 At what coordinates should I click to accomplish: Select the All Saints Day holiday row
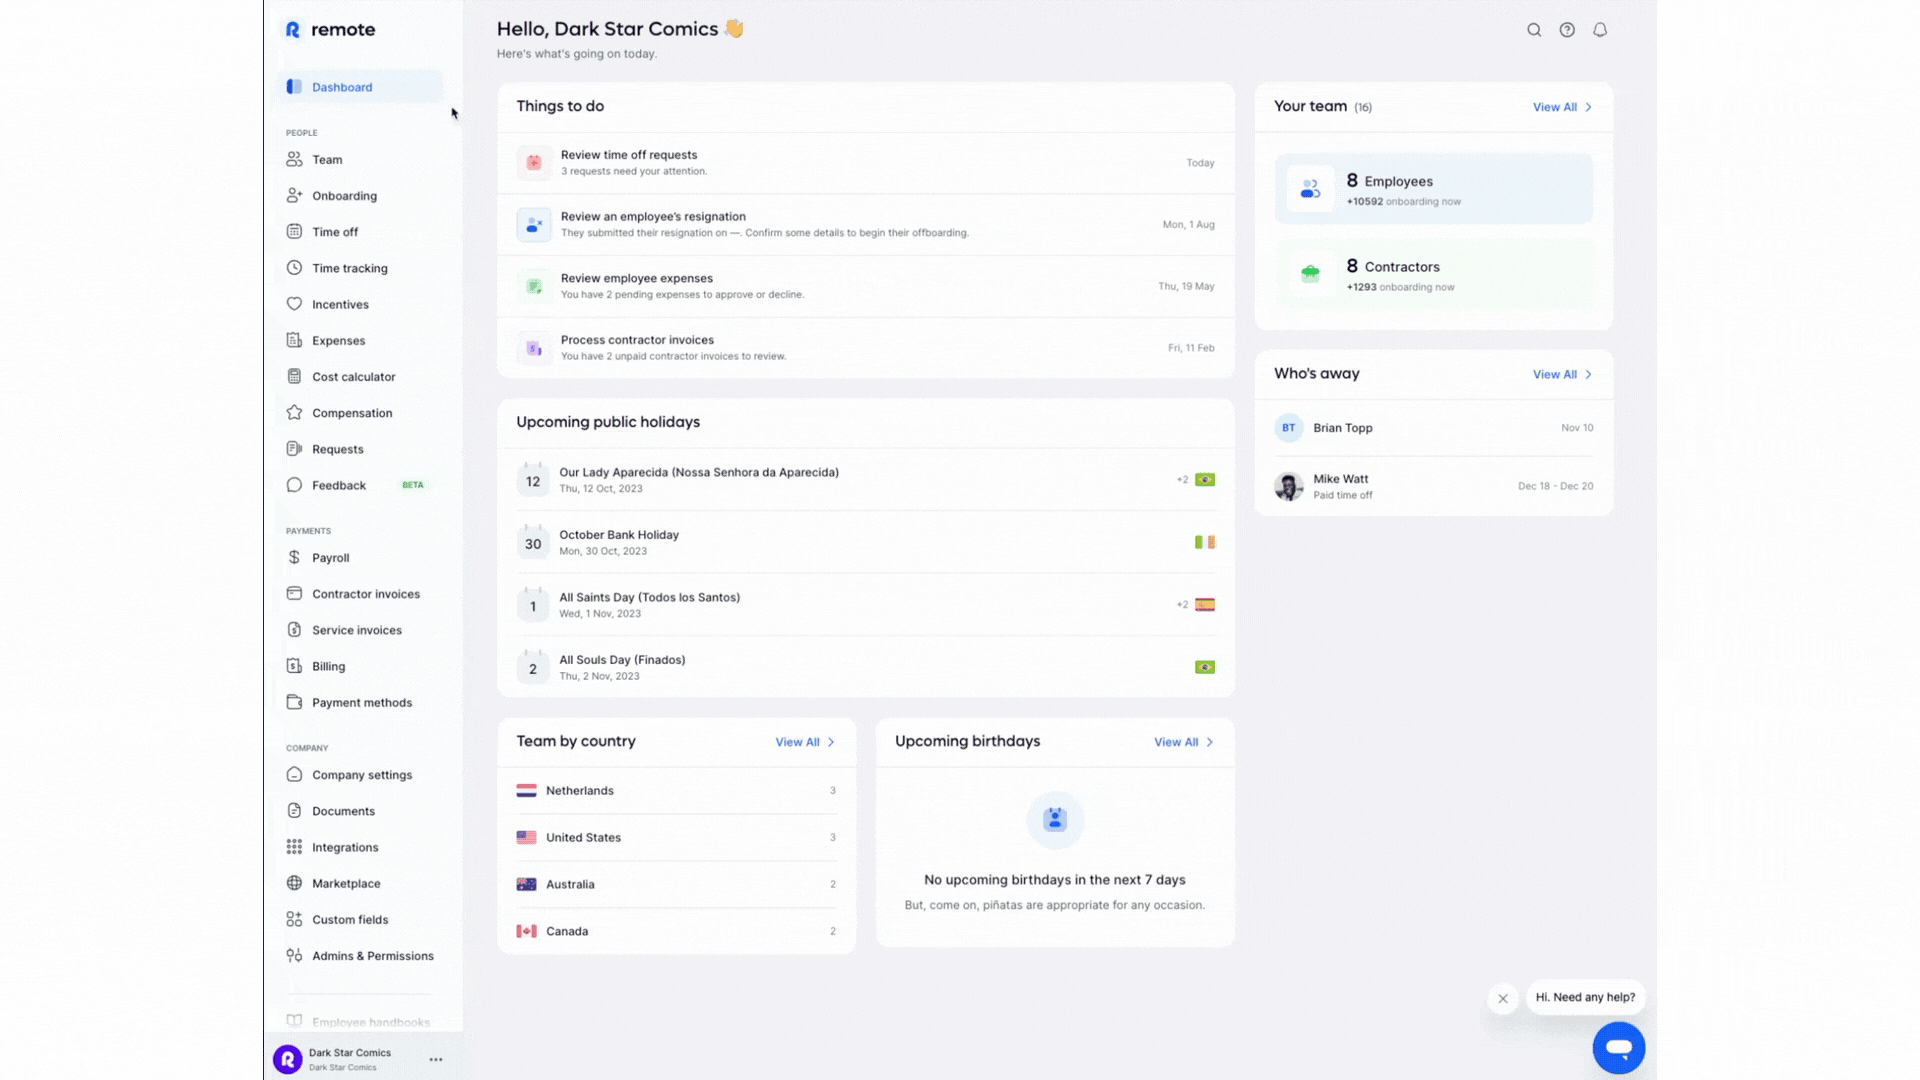(x=866, y=605)
